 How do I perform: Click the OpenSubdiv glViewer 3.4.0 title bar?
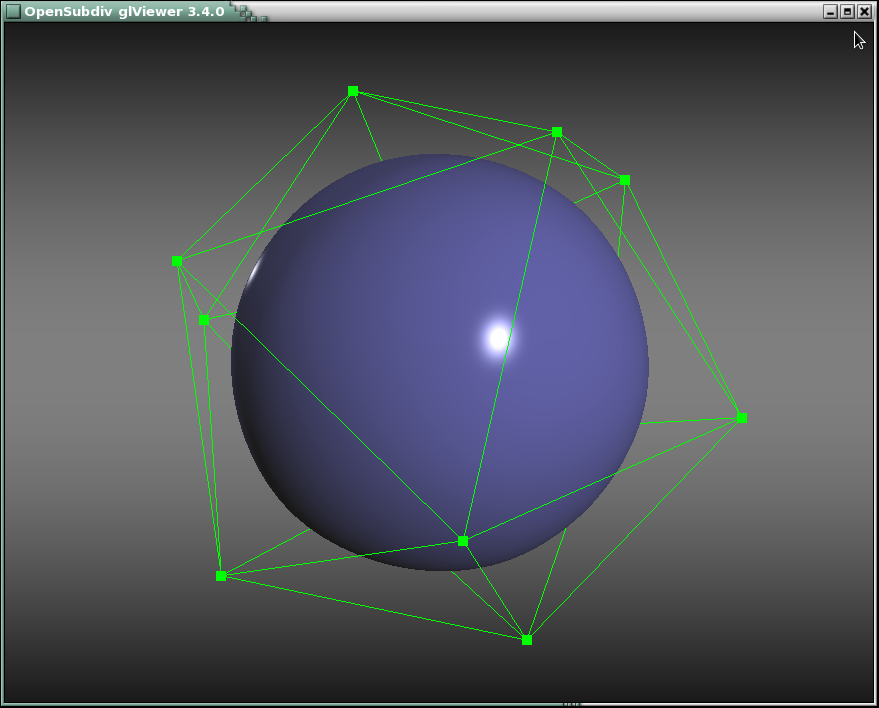click(x=500, y=11)
